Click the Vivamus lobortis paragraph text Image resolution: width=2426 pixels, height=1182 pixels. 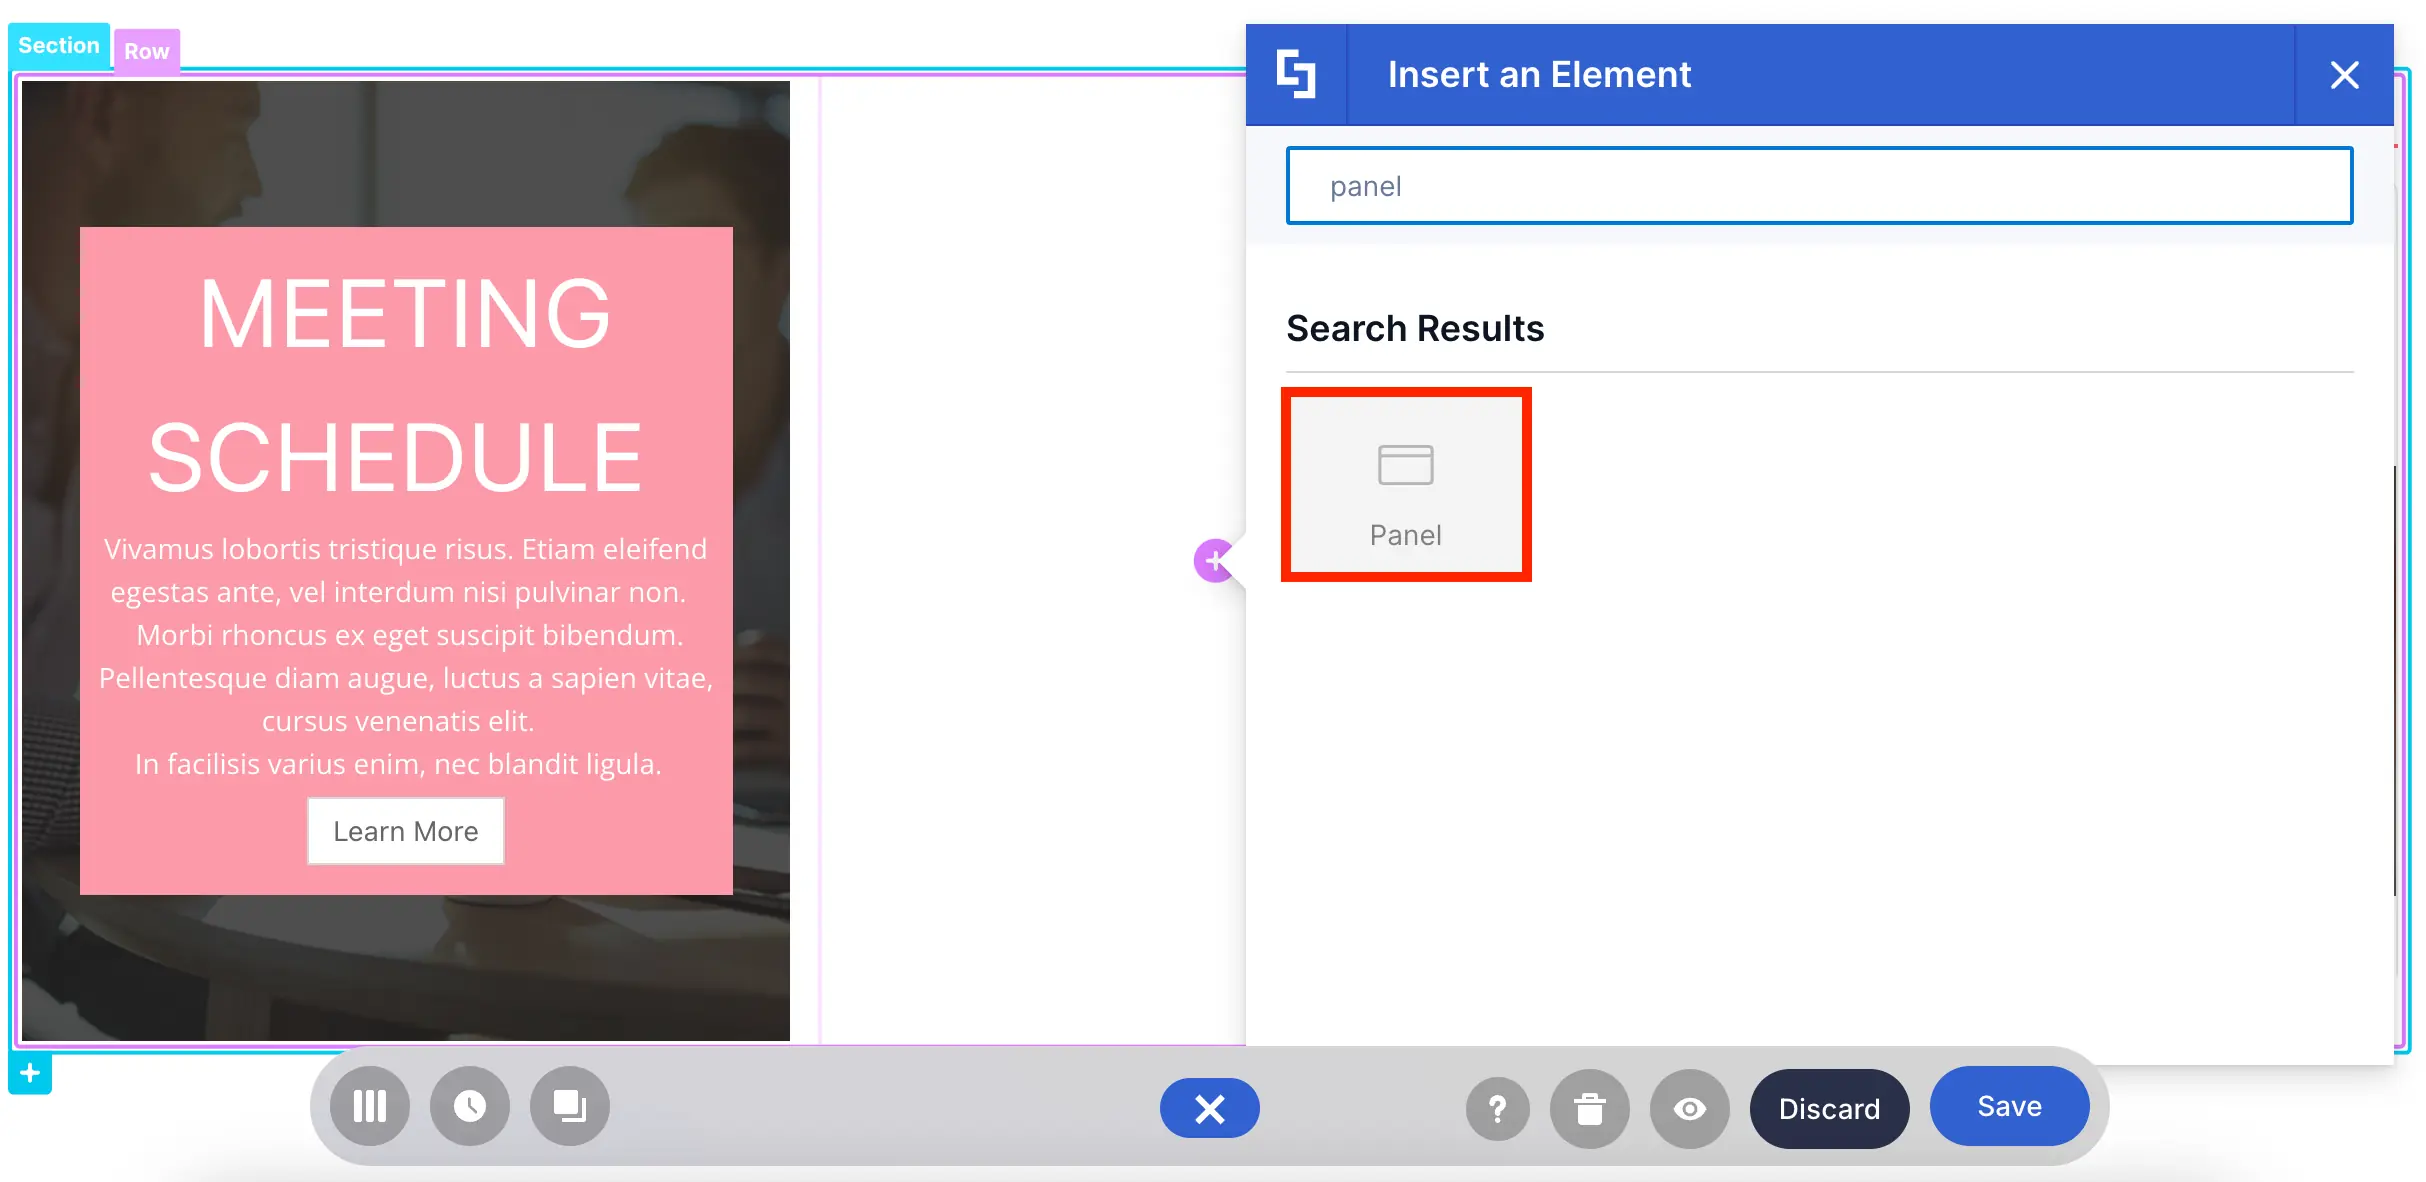pos(406,656)
